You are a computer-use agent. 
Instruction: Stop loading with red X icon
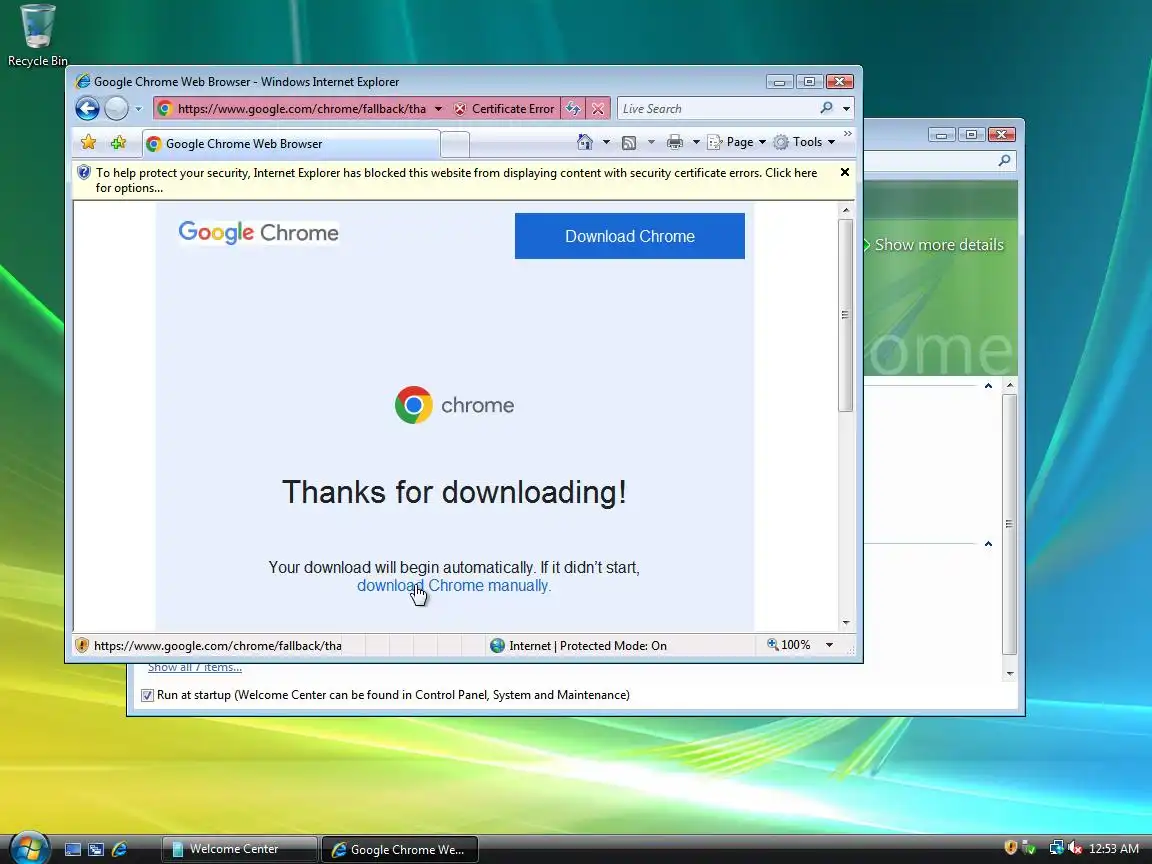(x=598, y=109)
